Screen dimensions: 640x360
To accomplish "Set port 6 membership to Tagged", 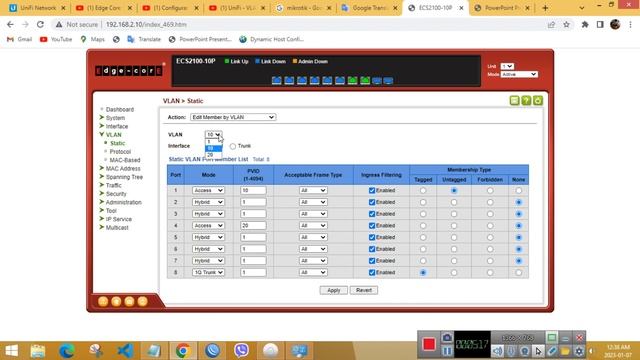I will (x=423, y=249).
